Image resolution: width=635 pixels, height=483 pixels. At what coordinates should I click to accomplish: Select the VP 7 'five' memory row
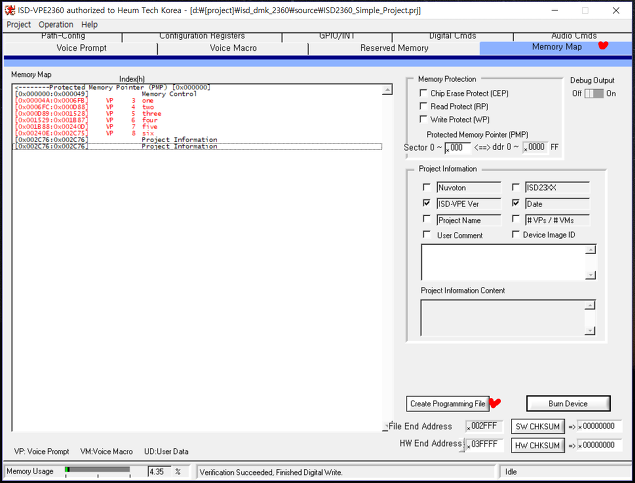pyautogui.click(x=198, y=126)
